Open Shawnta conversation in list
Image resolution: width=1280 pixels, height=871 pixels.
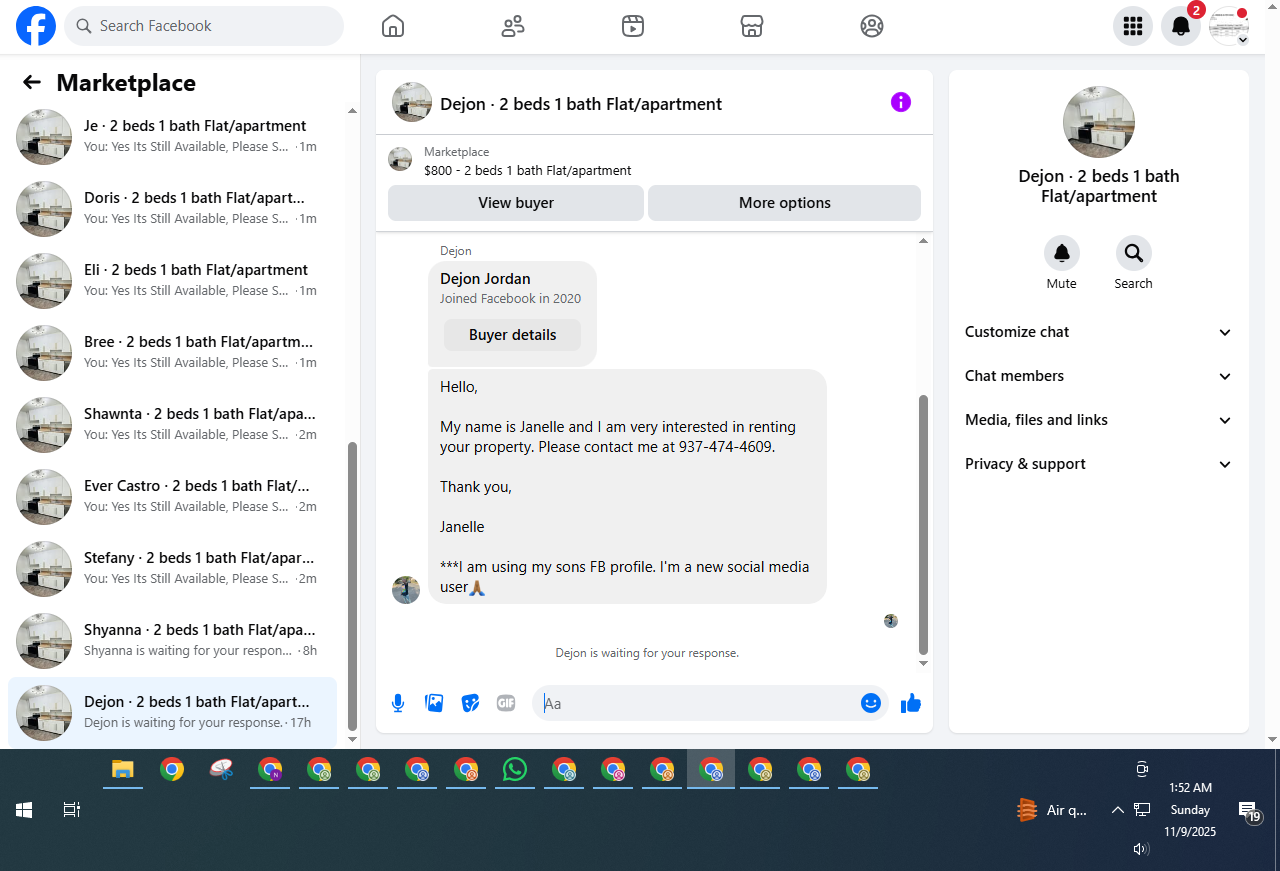[x=172, y=425]
